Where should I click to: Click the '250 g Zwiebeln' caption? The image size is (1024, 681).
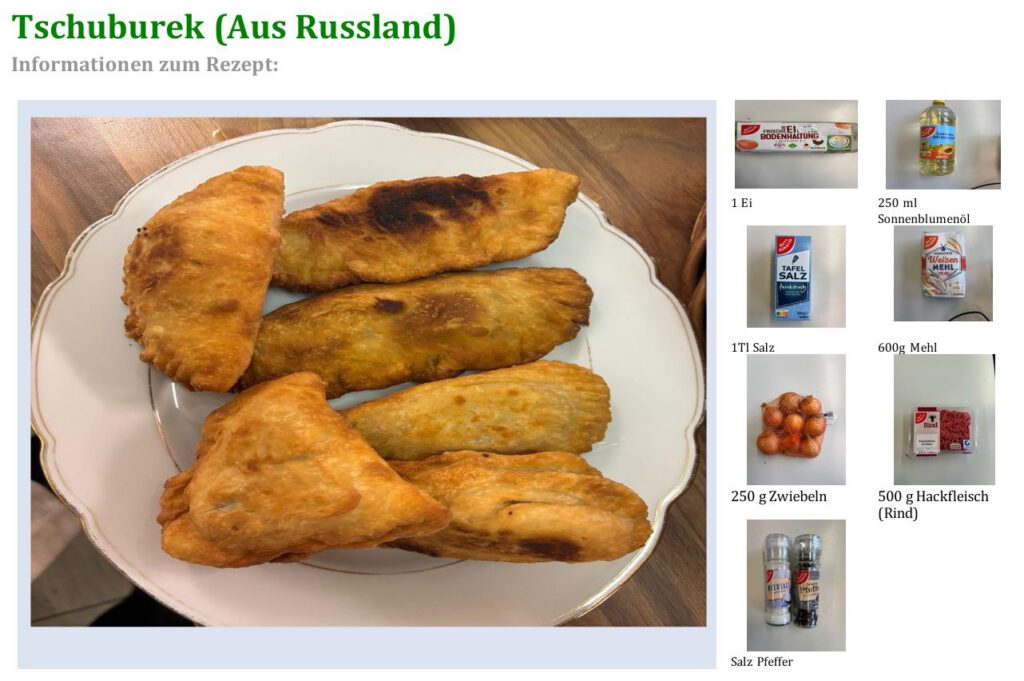point(779,497)
